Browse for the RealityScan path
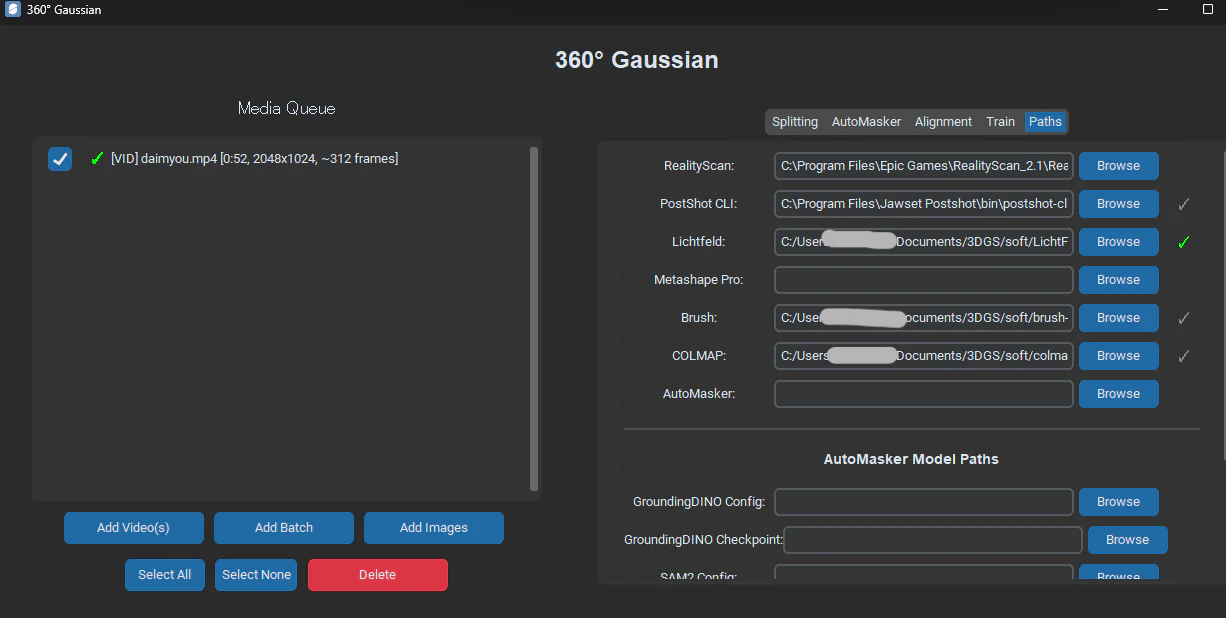1226x618 pixels. 1118,166
